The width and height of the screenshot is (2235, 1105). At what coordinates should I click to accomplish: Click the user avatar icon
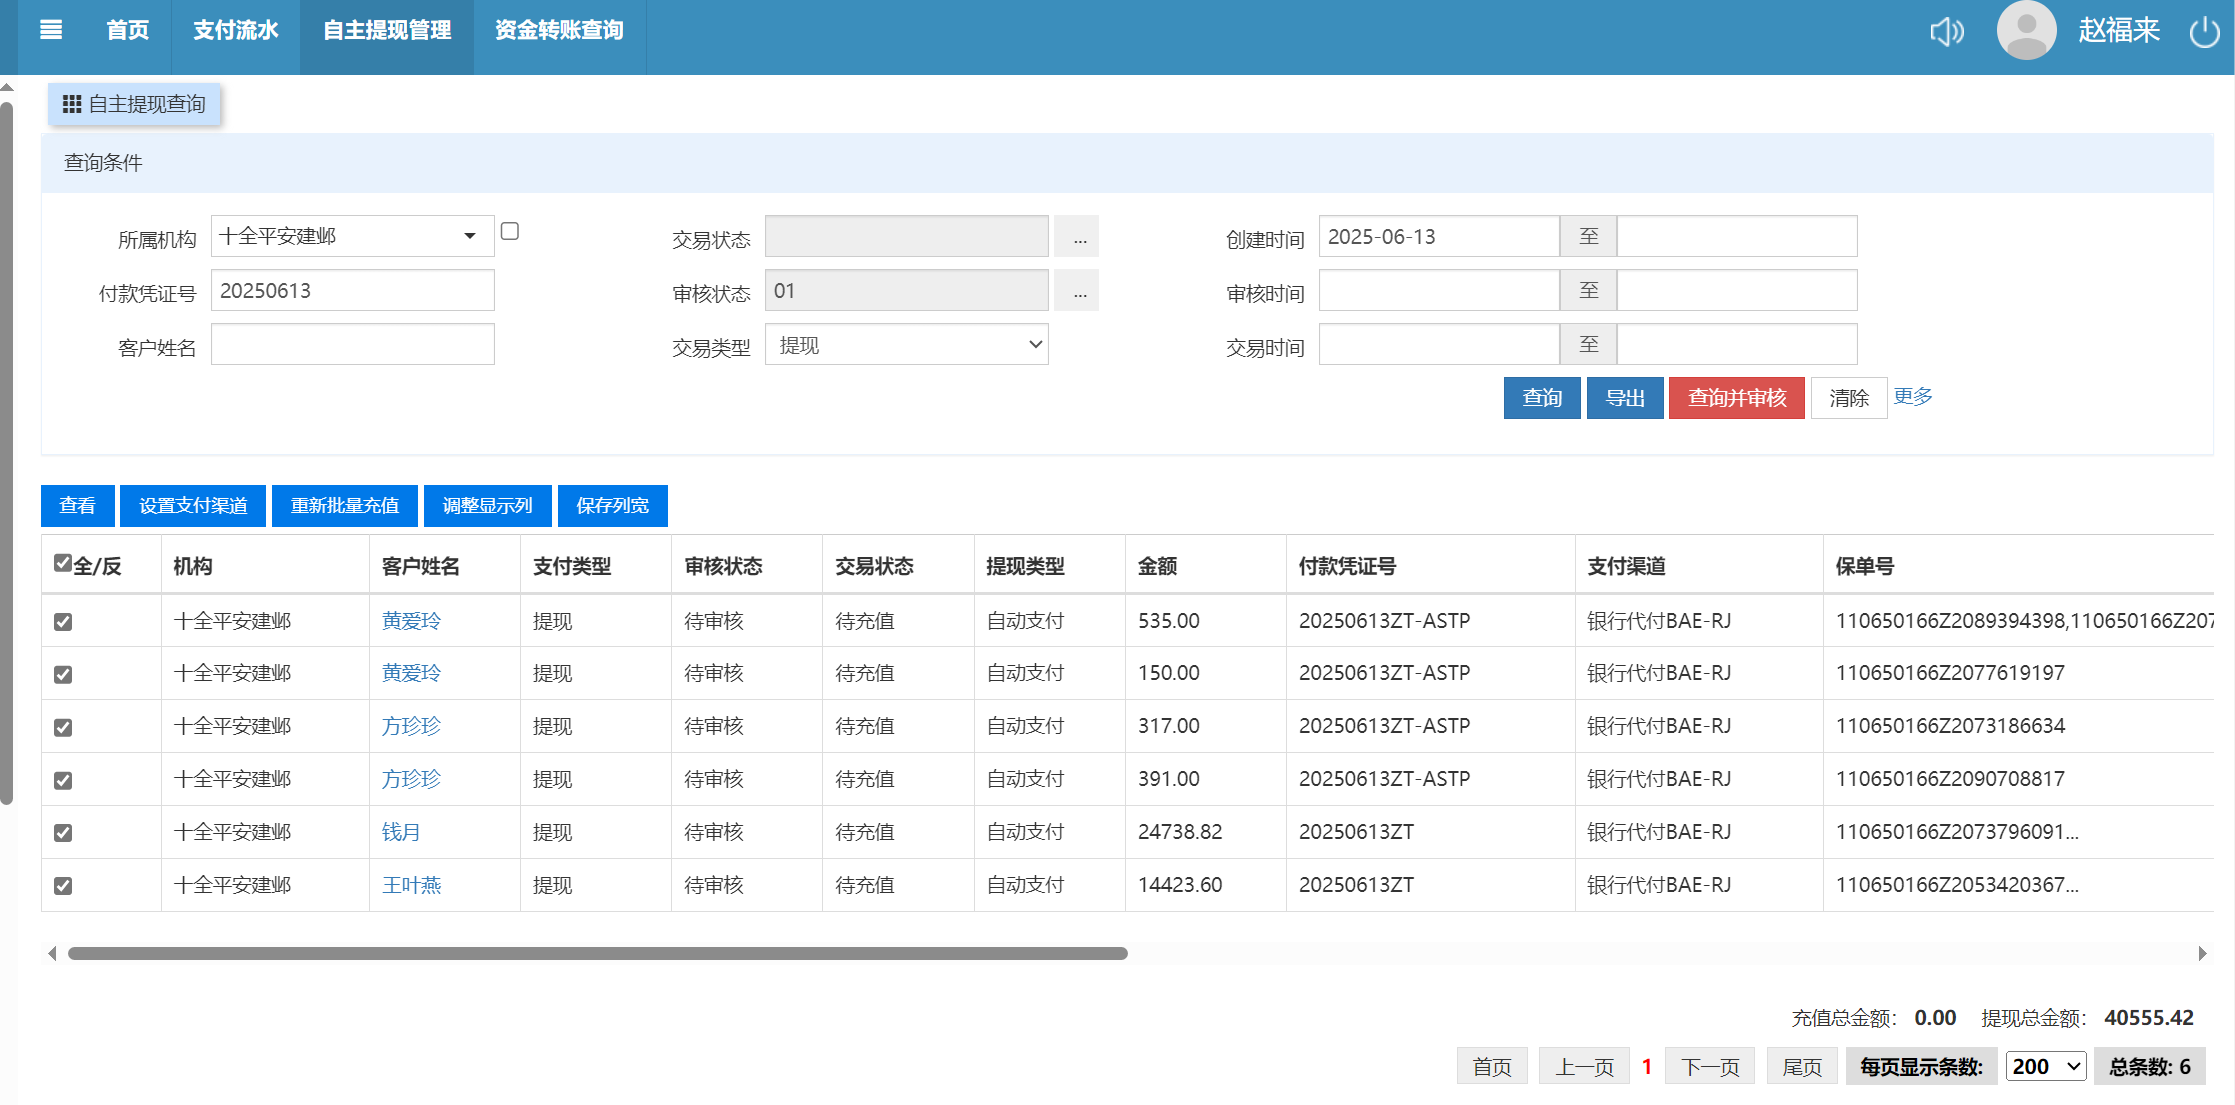2026,30
